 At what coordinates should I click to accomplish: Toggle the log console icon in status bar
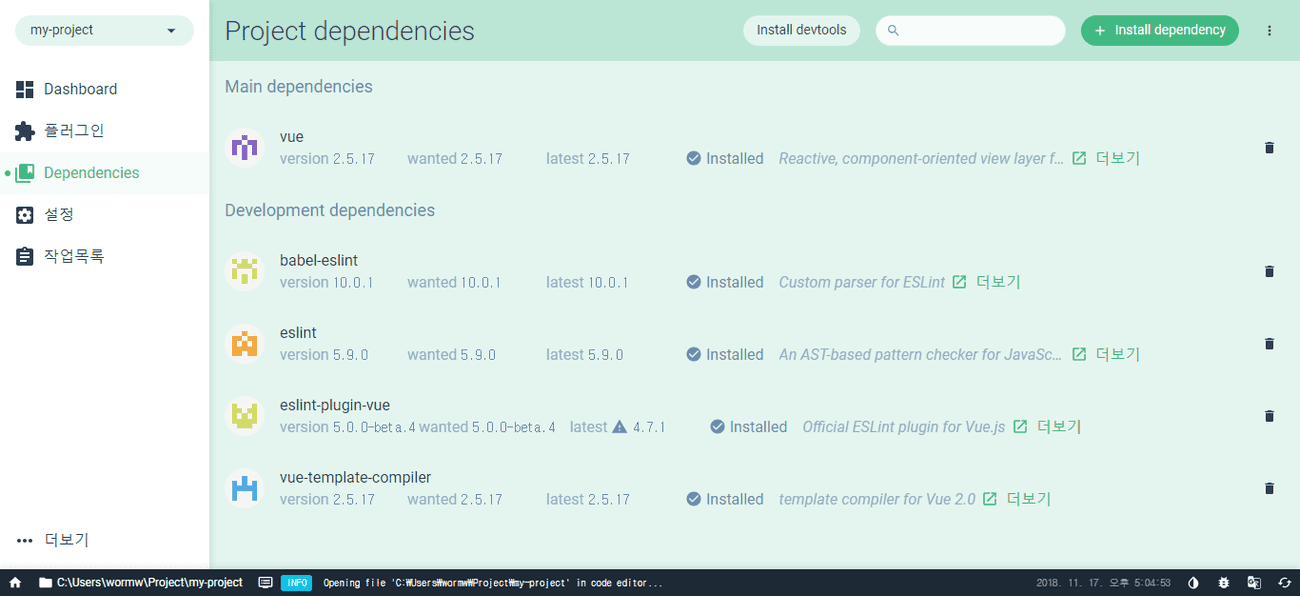(265, 583)
